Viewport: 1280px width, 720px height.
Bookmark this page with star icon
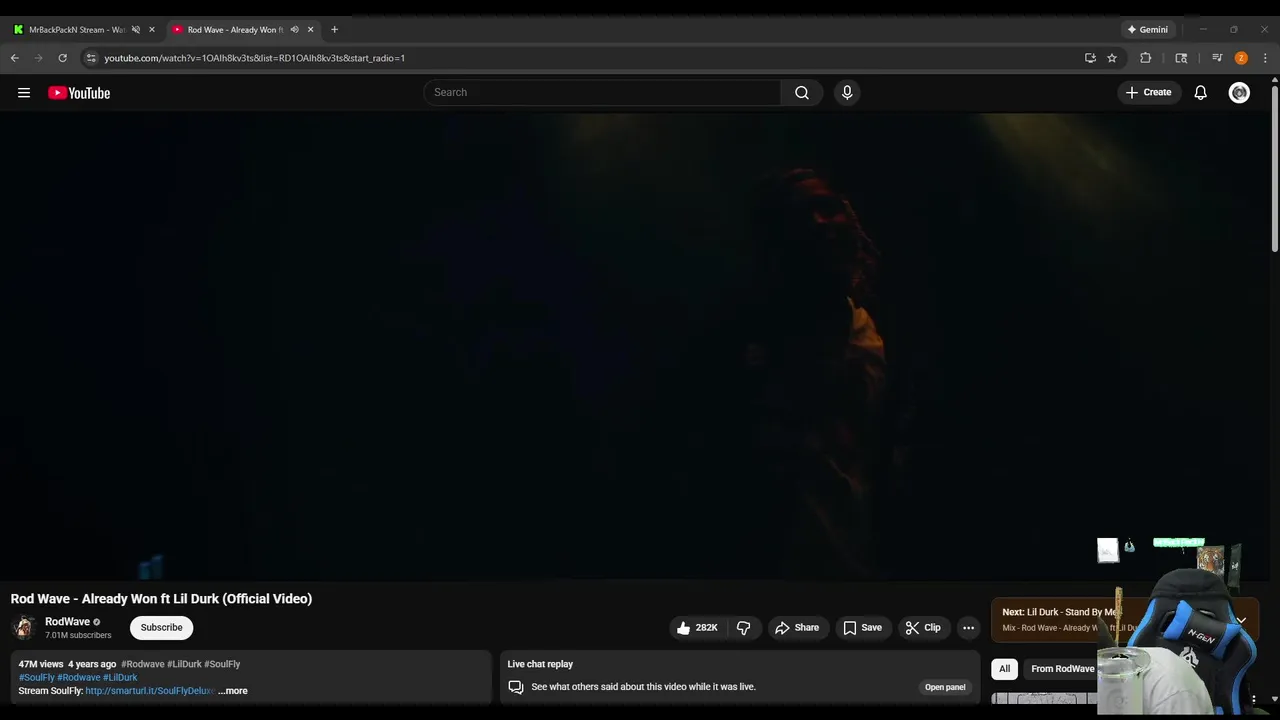click(1112, 58)
